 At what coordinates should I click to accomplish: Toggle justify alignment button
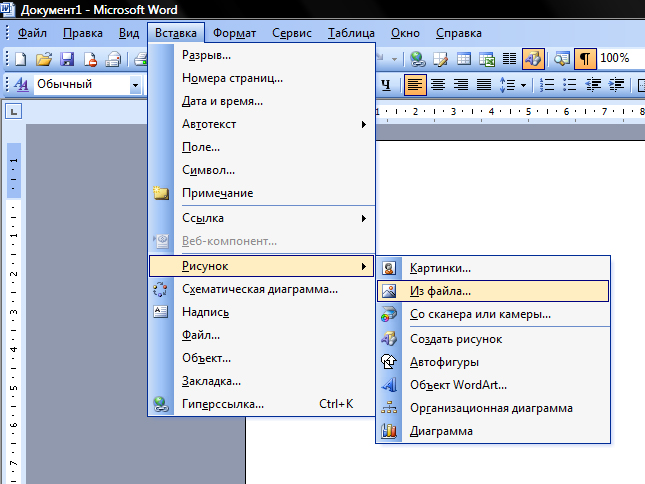coord(484,85)
